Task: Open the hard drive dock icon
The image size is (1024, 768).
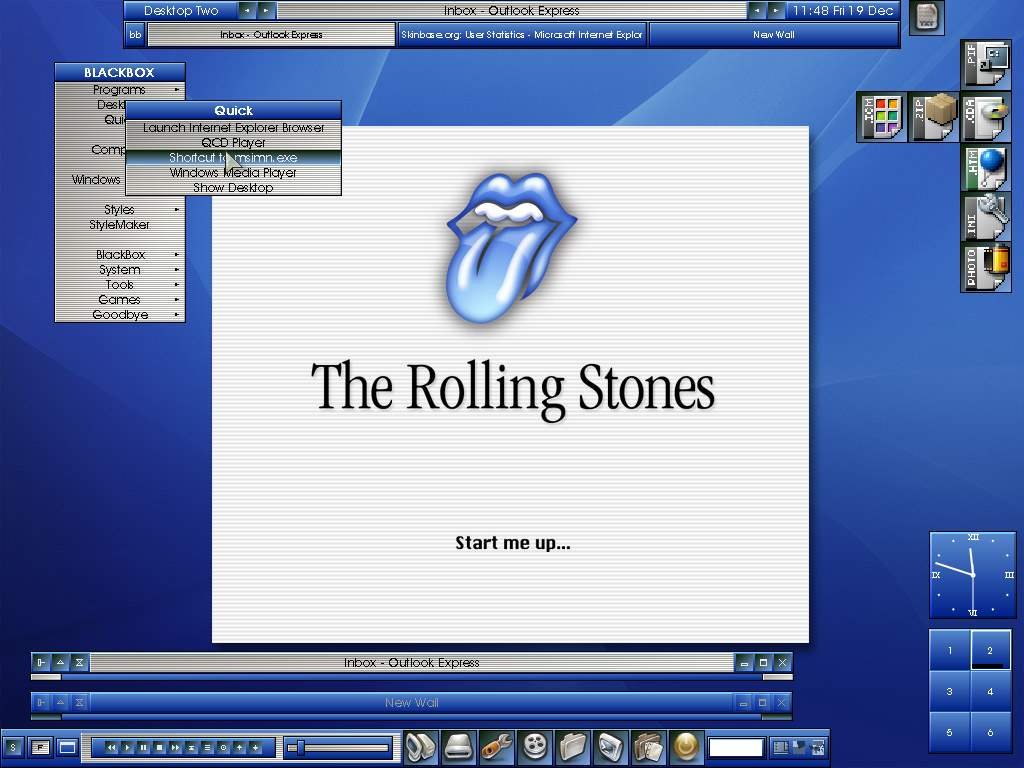Action: tap(458, 746)
